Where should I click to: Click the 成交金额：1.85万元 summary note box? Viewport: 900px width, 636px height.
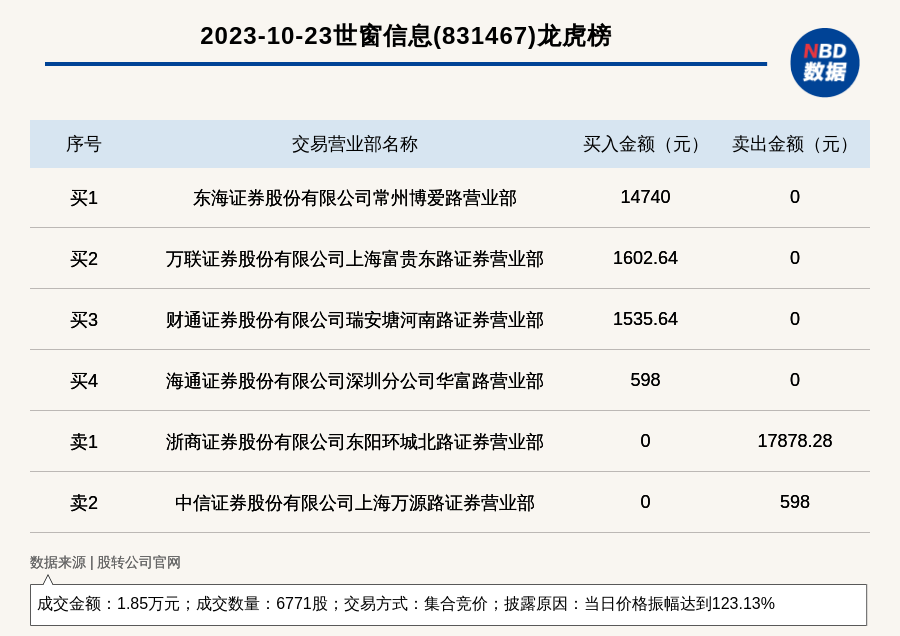coord(448,604)
